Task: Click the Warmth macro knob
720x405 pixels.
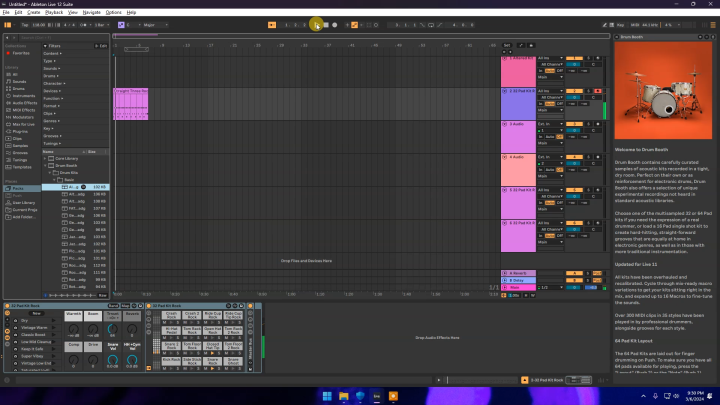Action: tap(74, 328)
